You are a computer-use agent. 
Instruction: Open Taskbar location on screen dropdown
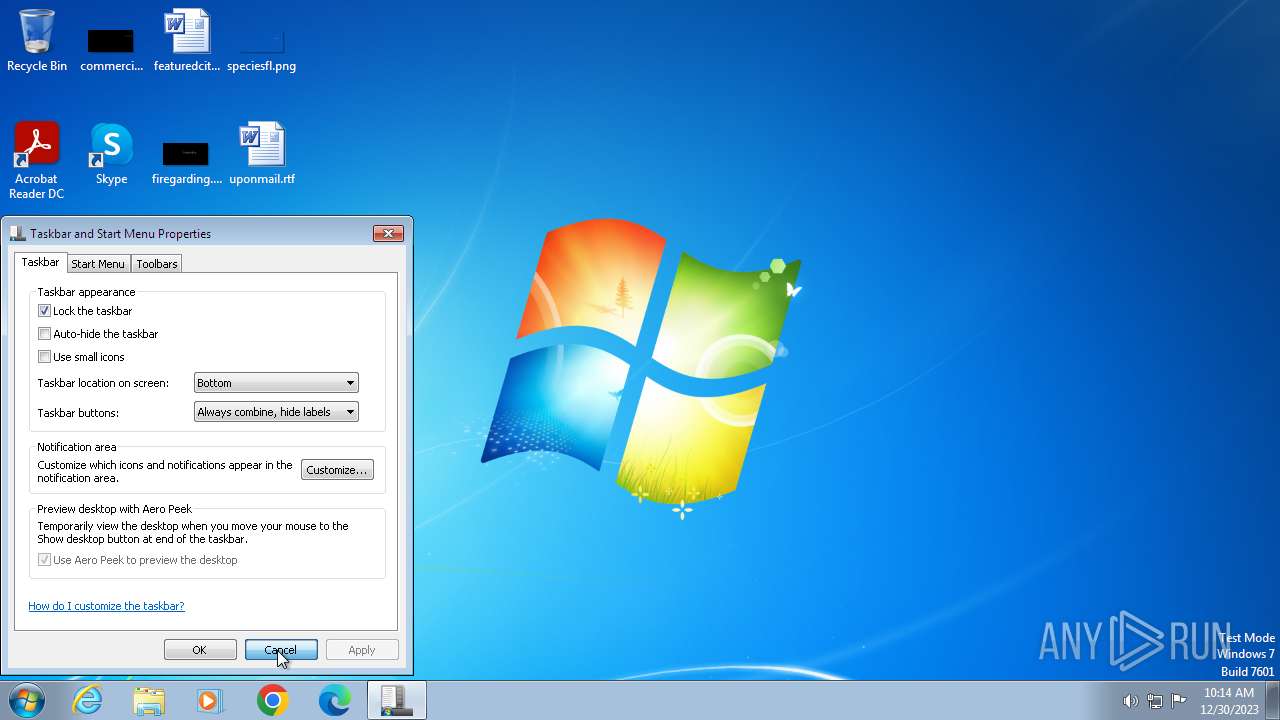coord(276,383)
